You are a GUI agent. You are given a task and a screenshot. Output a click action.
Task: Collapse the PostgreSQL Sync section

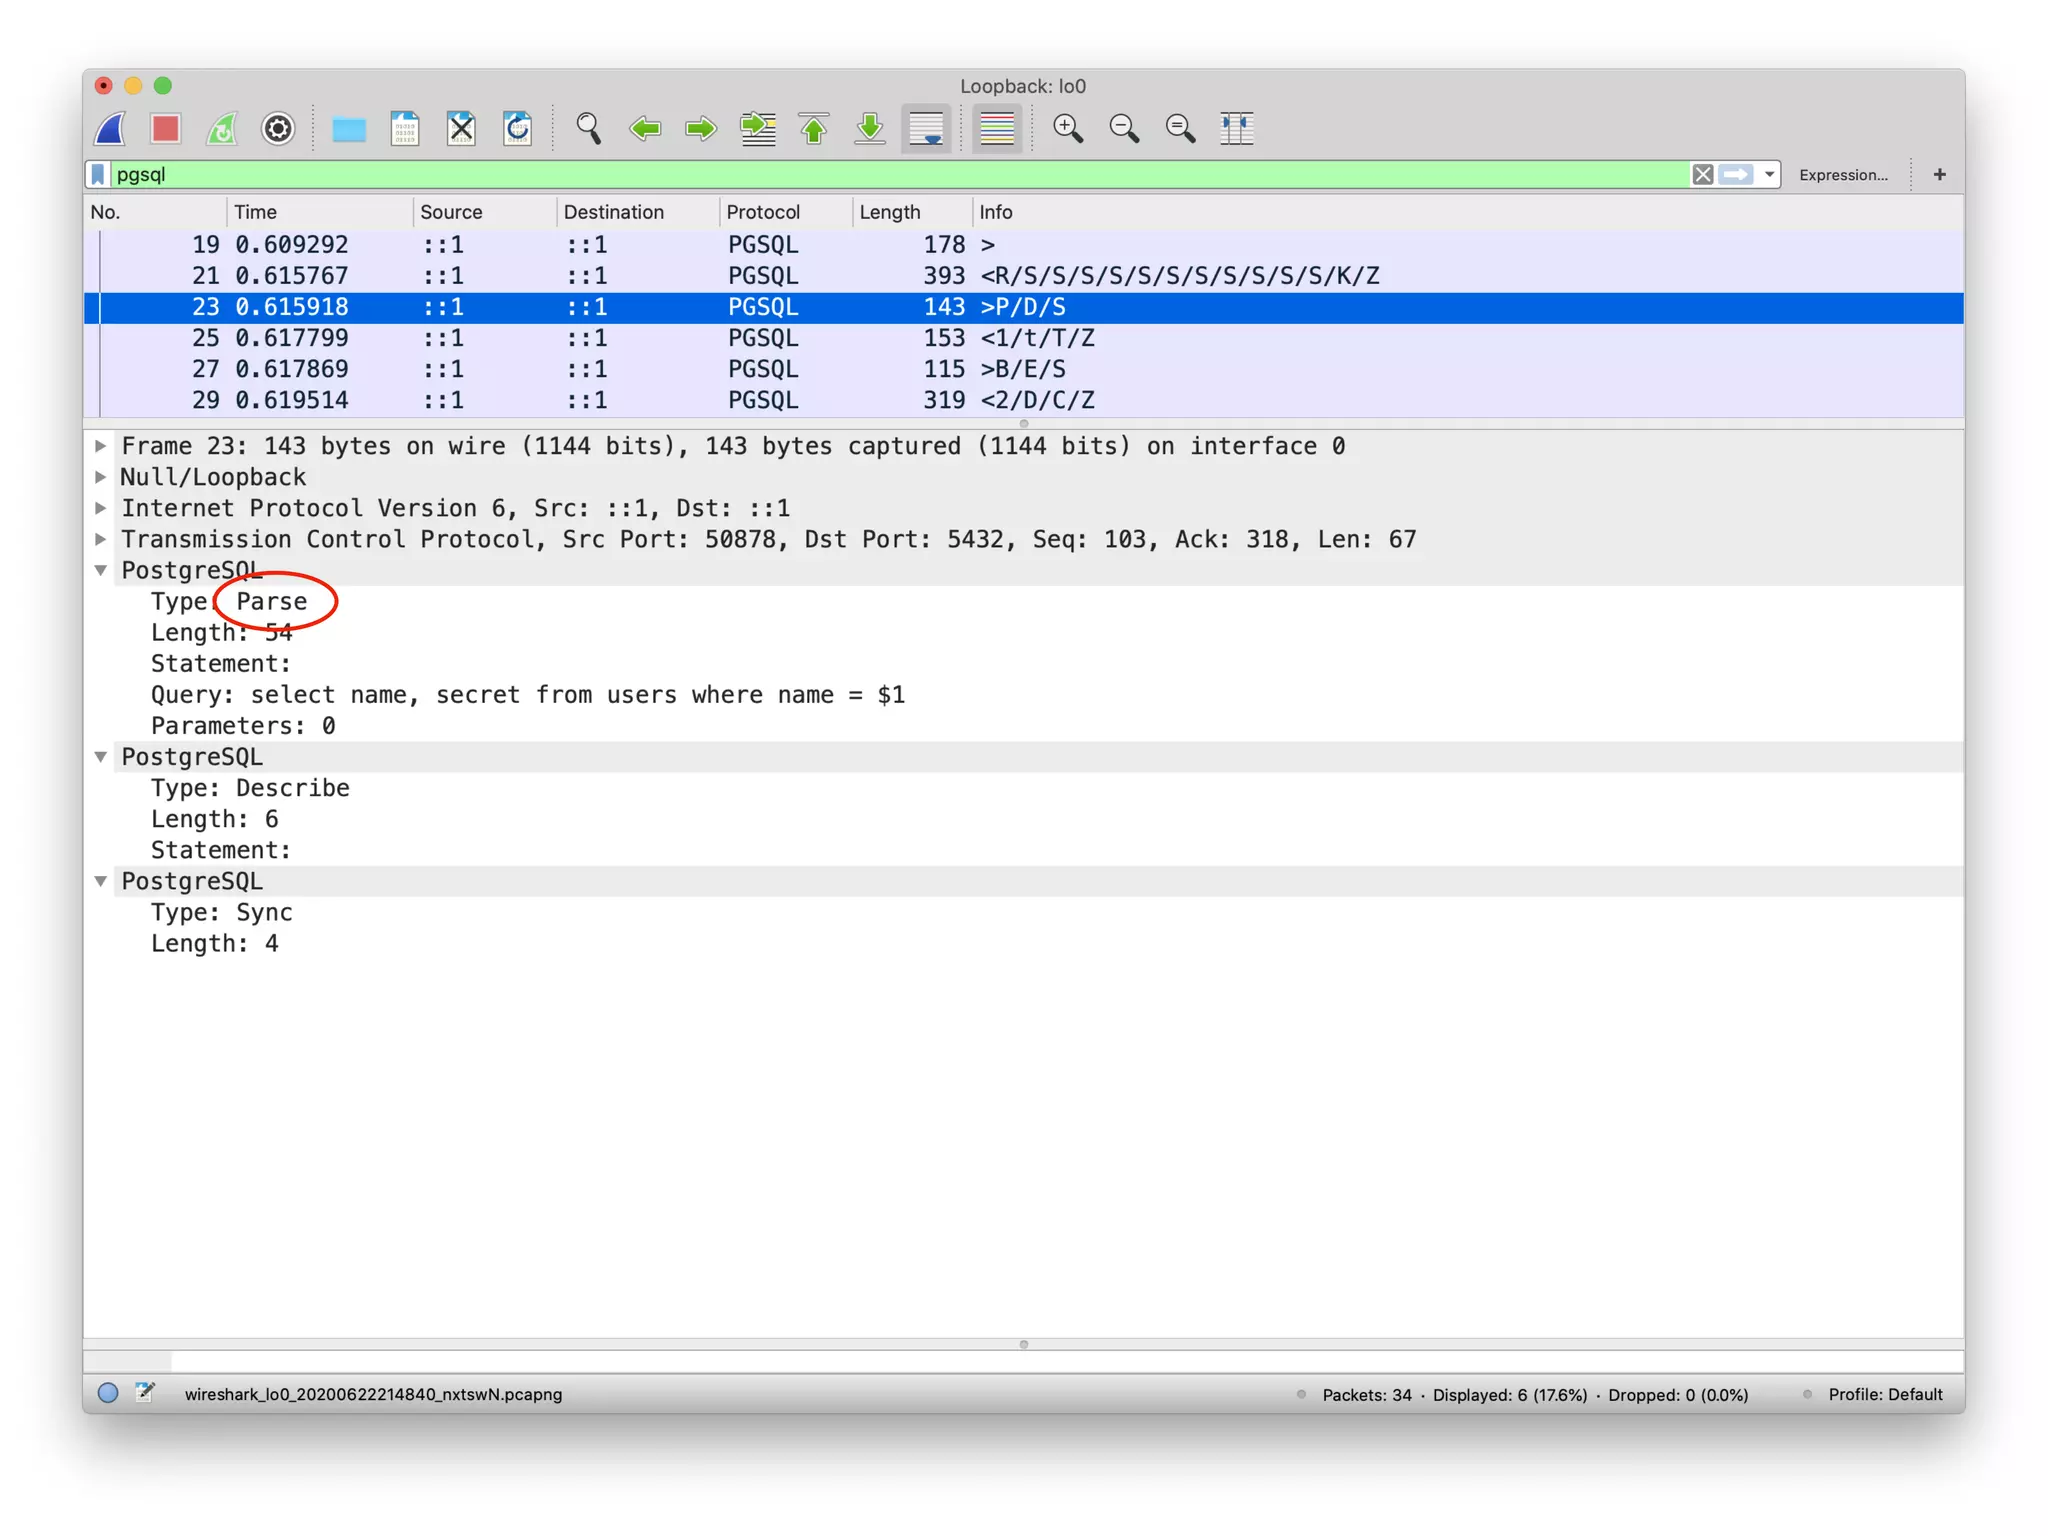pyautogui.click(x=101, y=881)
